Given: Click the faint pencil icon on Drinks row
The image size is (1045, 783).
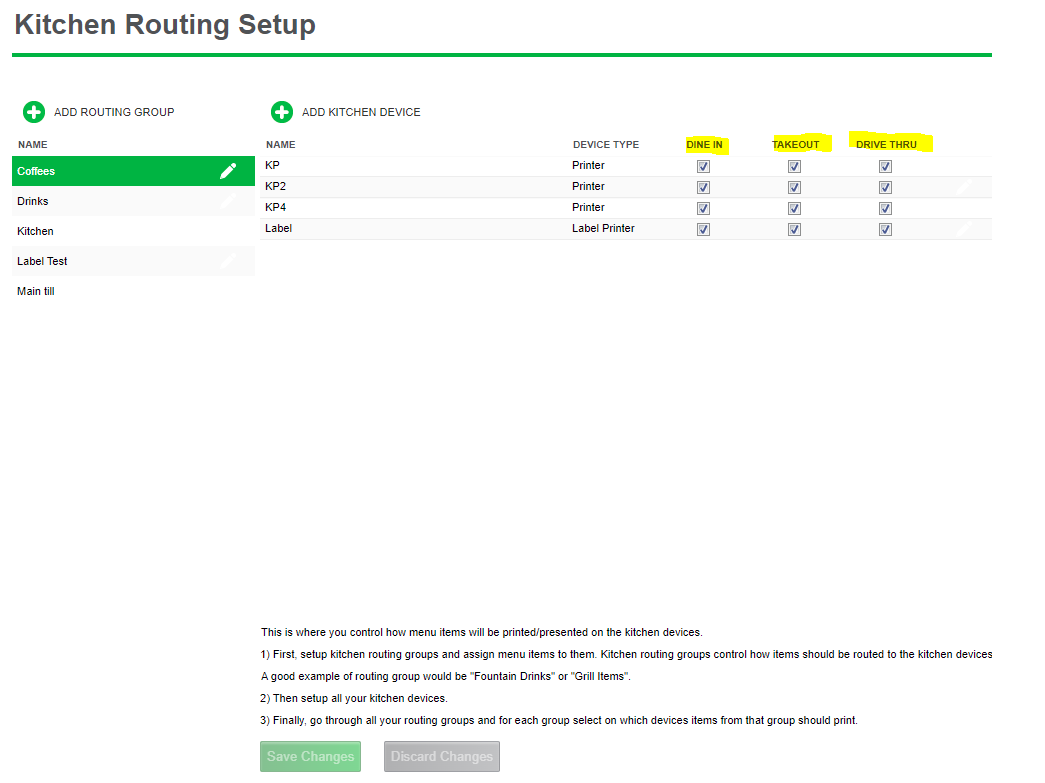Looking at the screenshot, I should click(228, 201).
